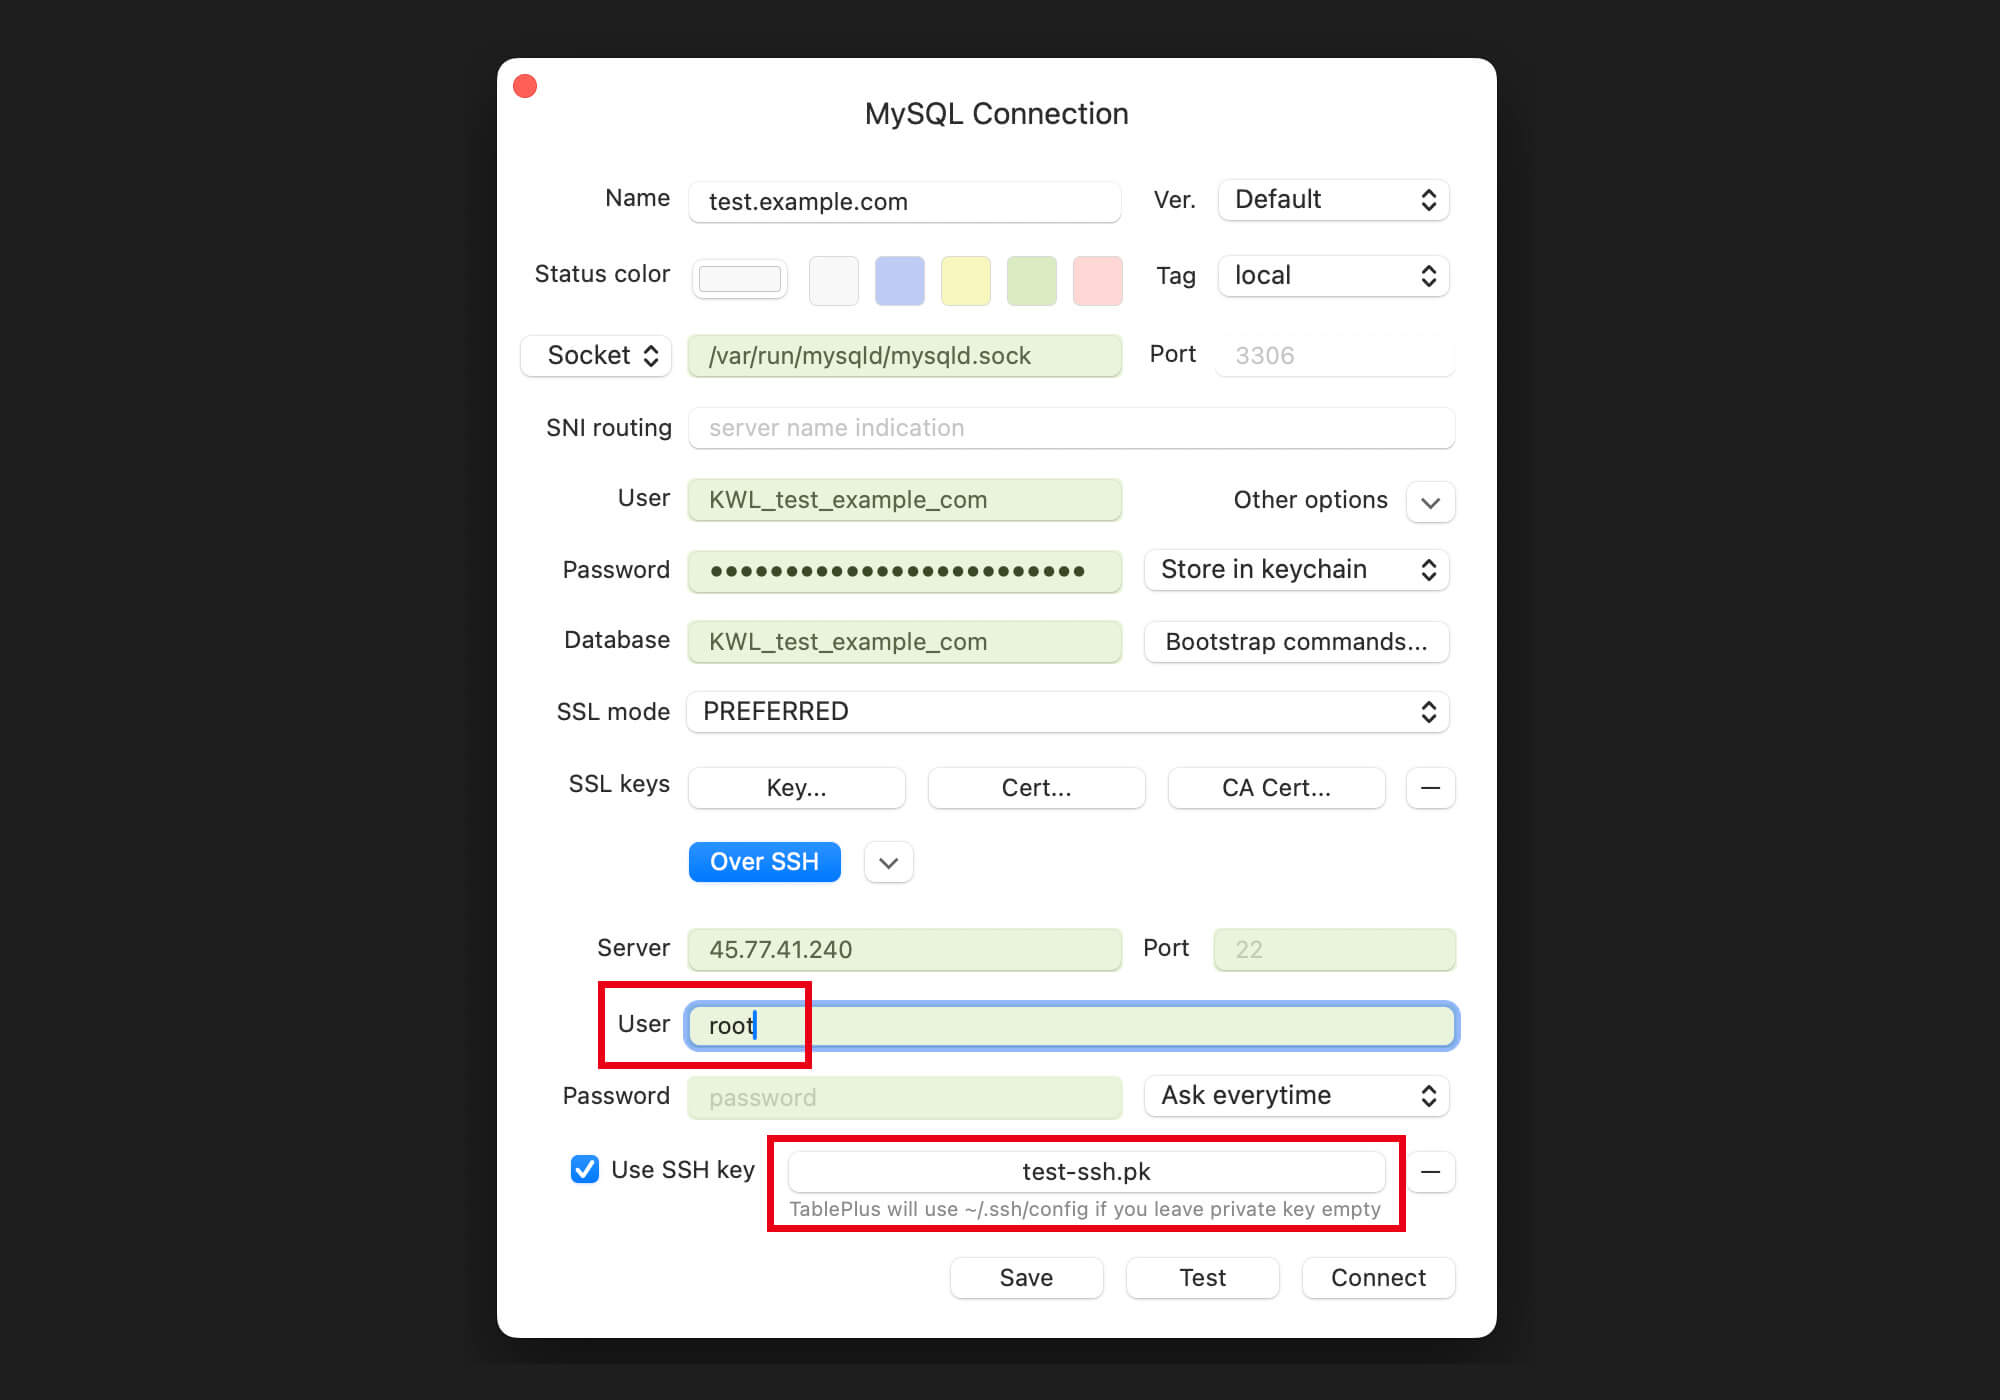Click the minus icon beside CA Cert
The image size is (2000, 1400).
[1430, 788]
